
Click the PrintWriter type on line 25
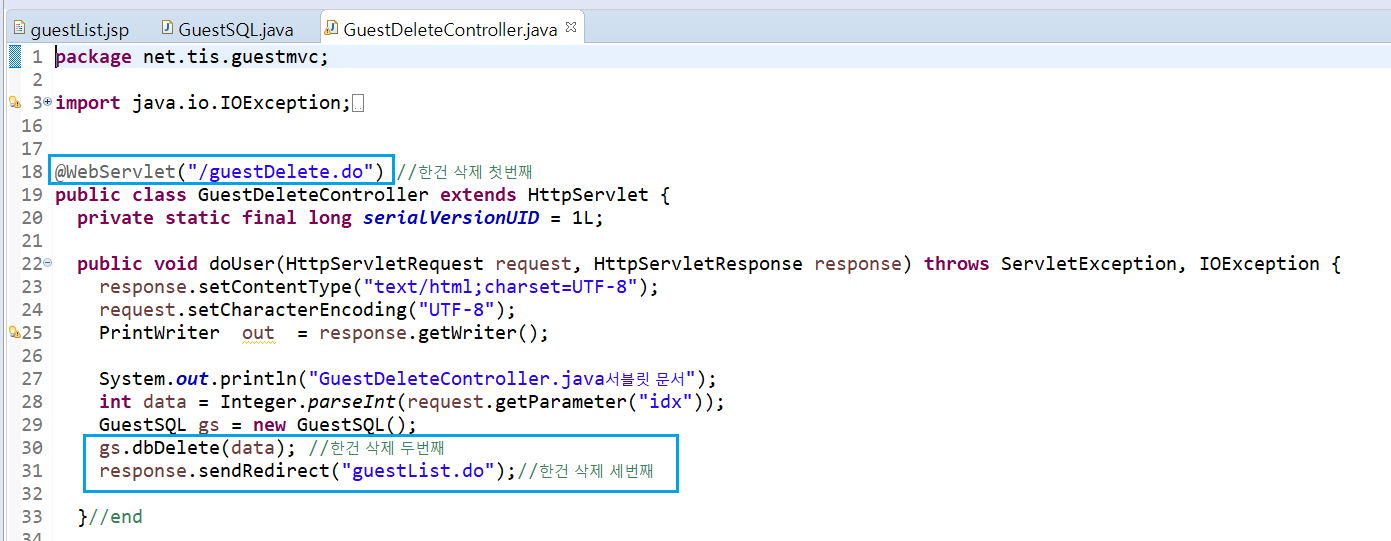click(159, 333)
